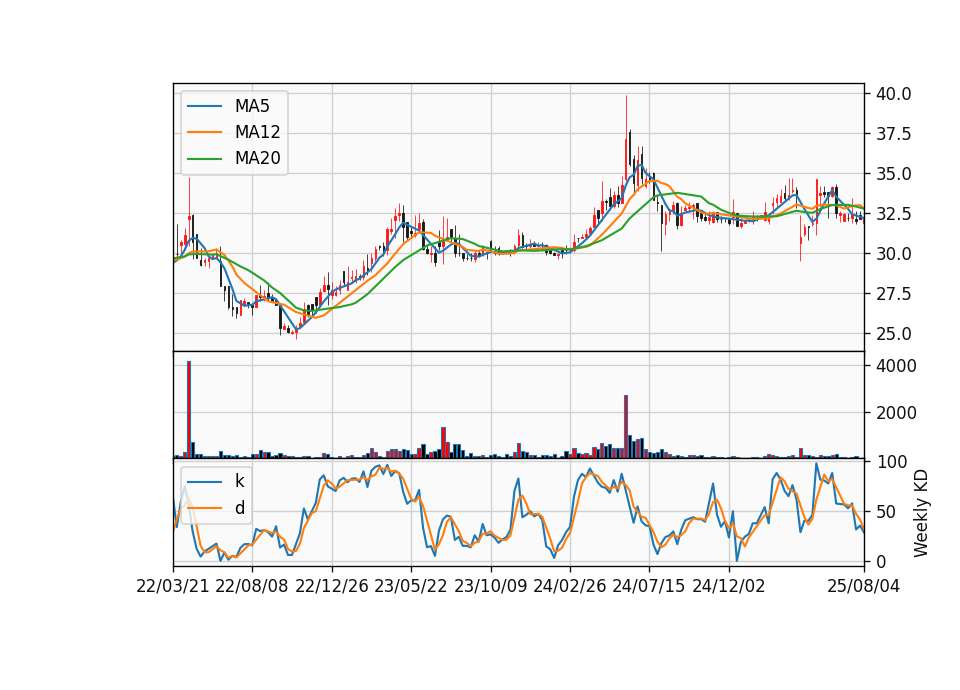
Task: Click the second-tallest volume bar in mid-2024
Action: click(626, 427)
